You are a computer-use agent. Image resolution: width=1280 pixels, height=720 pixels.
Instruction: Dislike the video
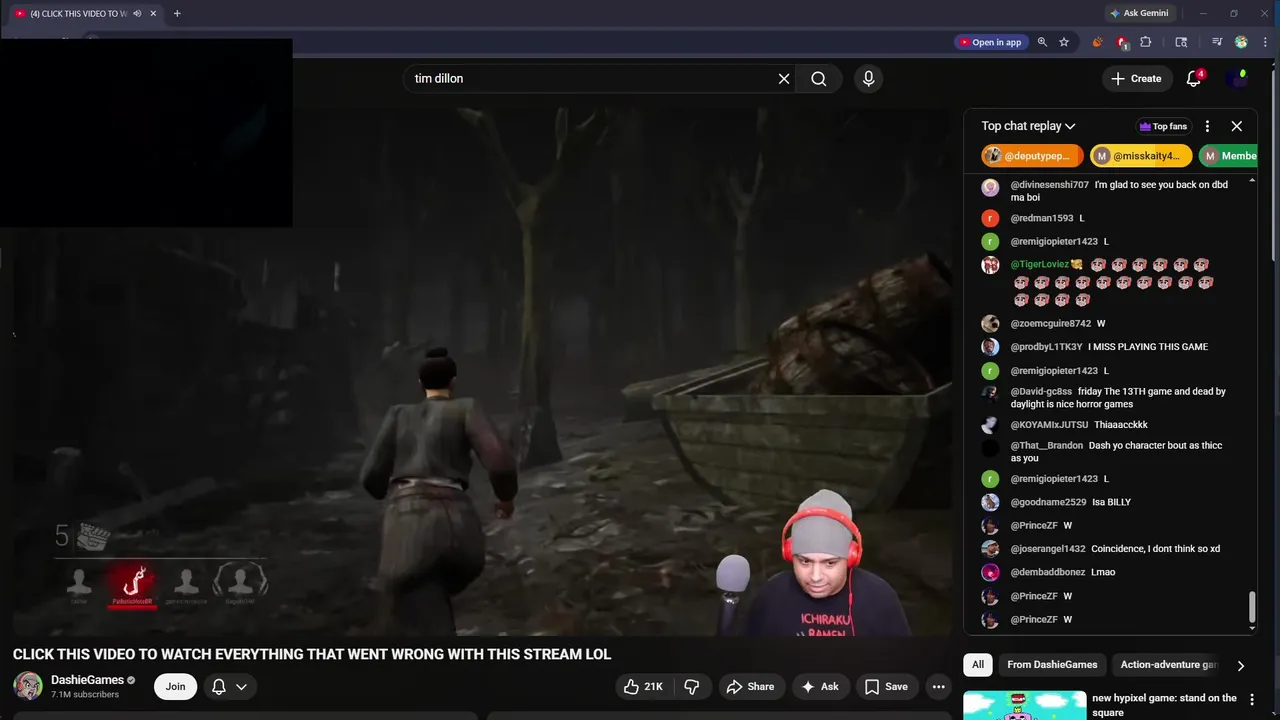pos(691,686)
